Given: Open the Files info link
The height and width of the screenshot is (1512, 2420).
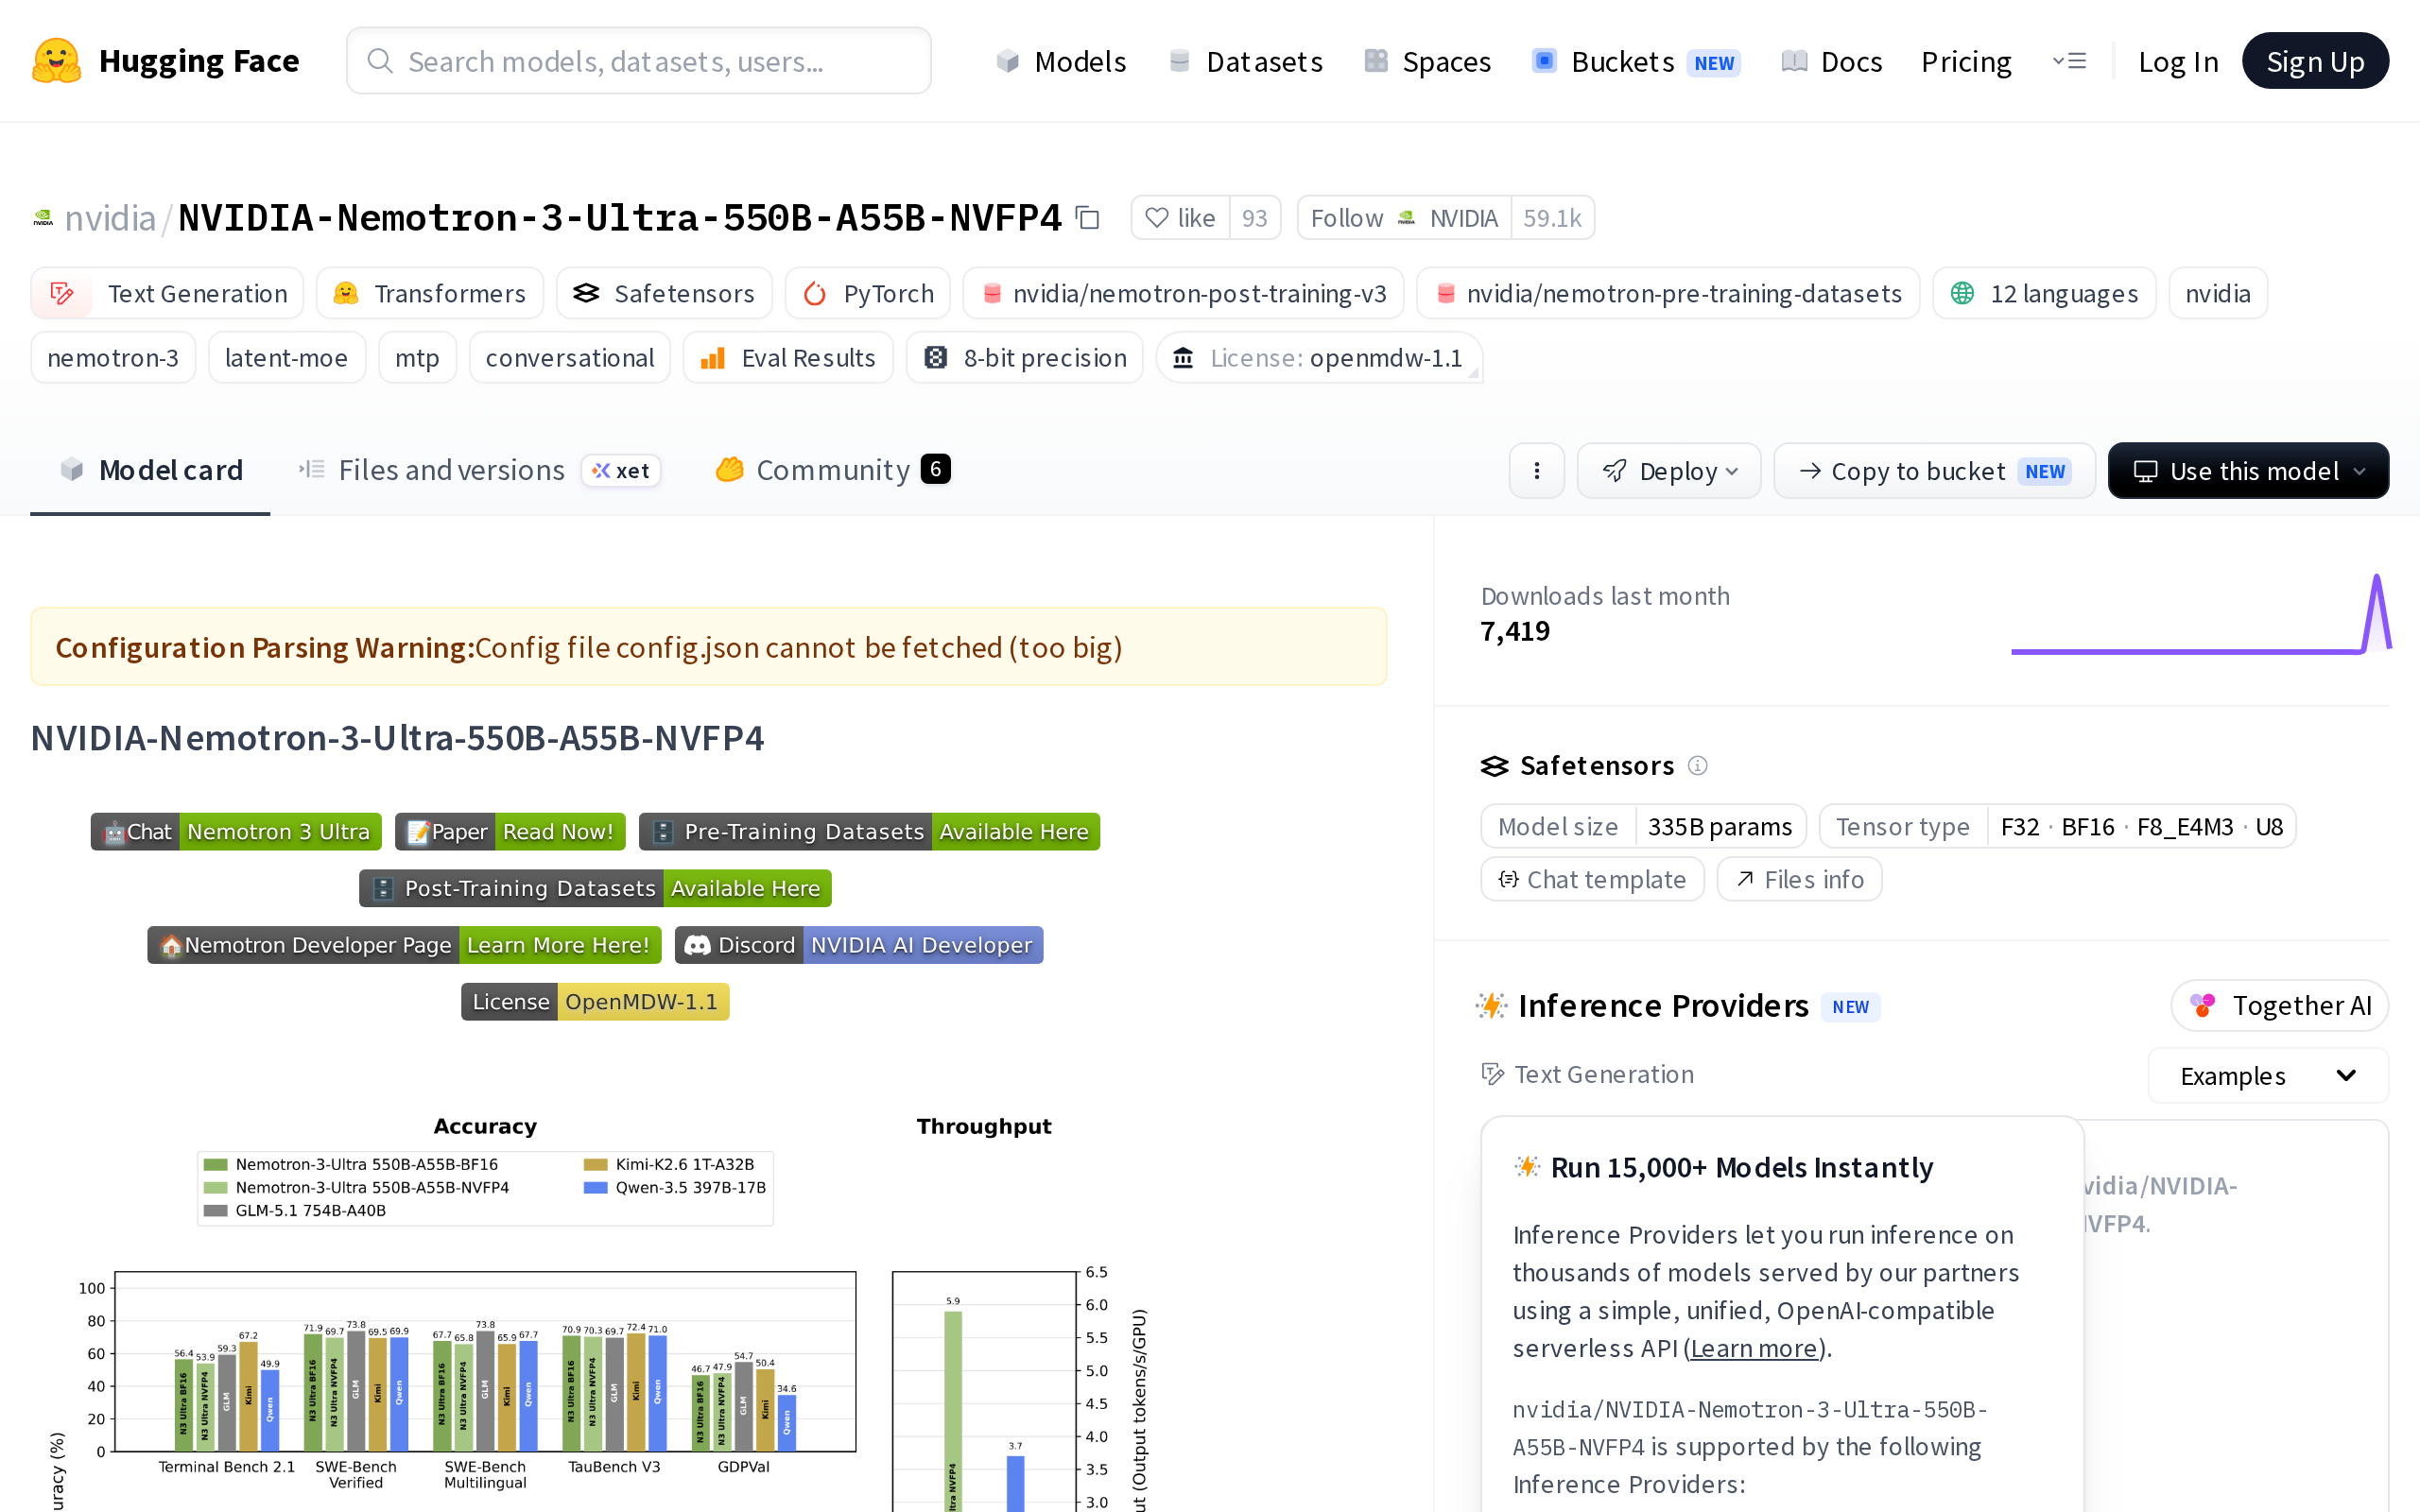Looking at the screenshot, I should point(1799,880).
